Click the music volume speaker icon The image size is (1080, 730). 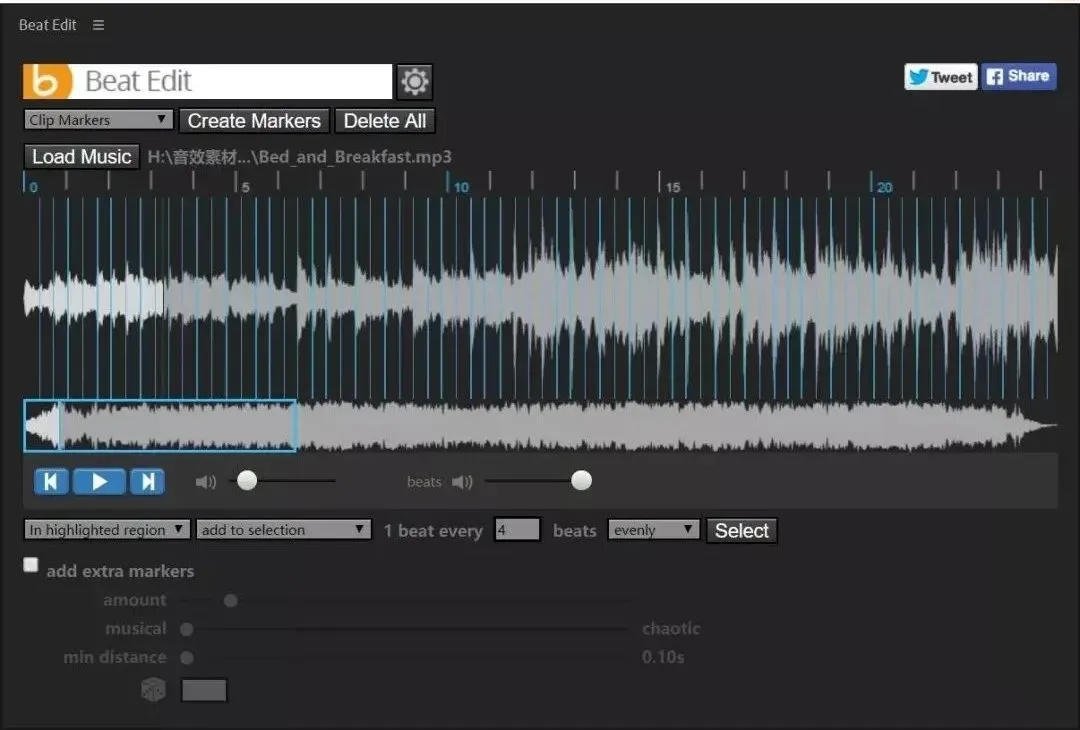pos(206,482)
